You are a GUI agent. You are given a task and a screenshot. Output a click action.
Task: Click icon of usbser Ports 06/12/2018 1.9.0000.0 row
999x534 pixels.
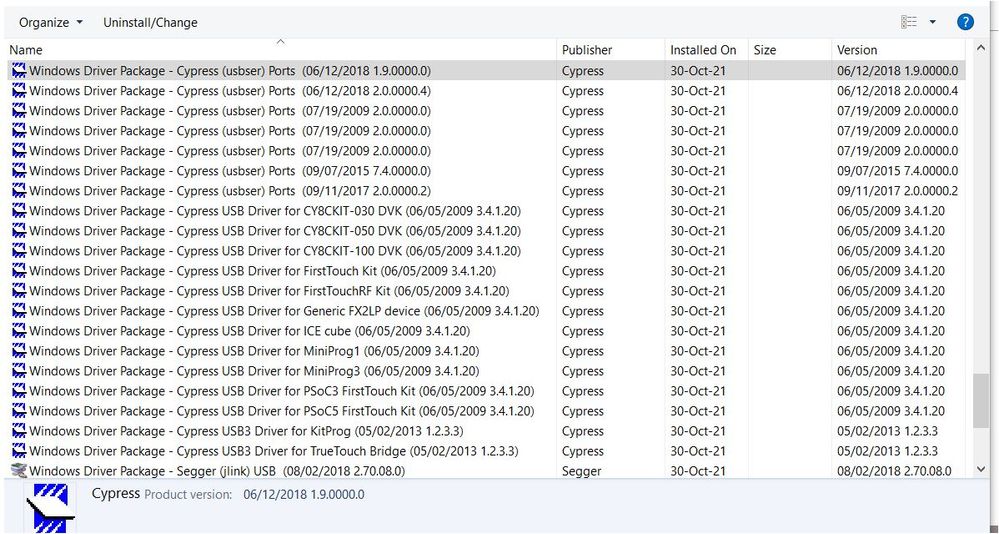click(19, 71)
